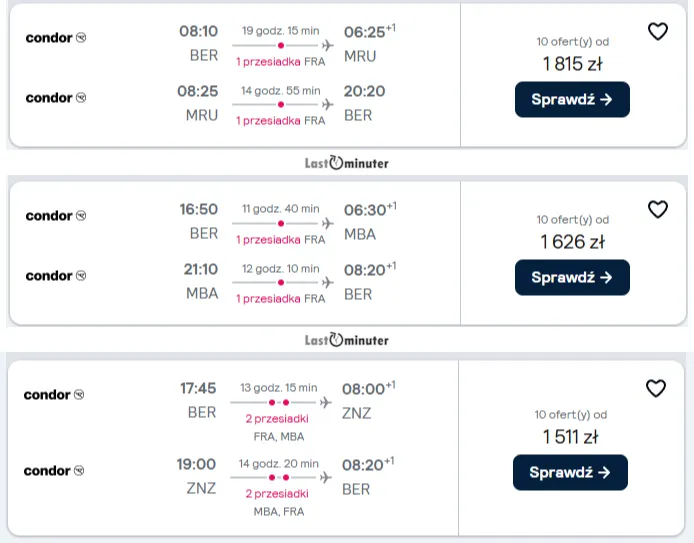694x543 pixels.
Task: Click Sprawdź for the 1 511 zł offer
Action: [x=570, y=472]
